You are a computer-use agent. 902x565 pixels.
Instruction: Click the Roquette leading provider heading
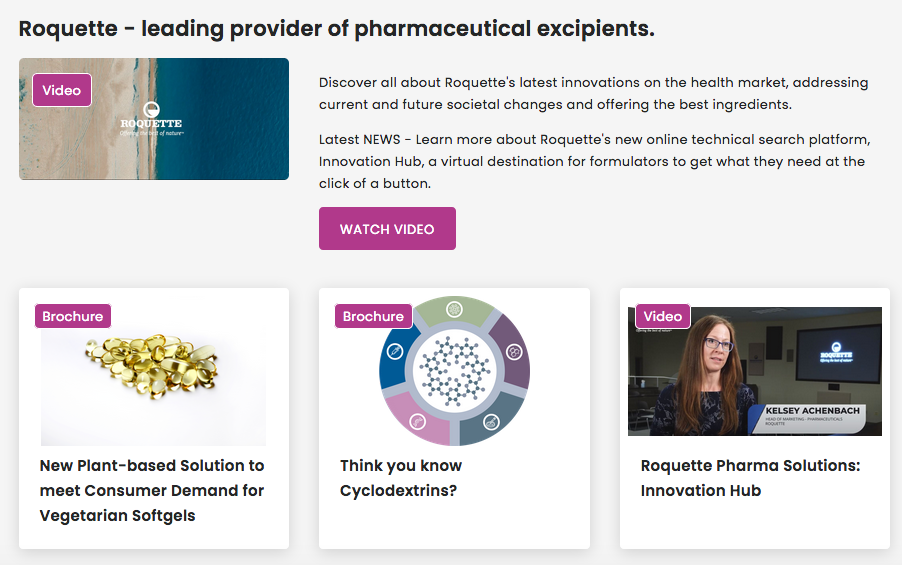click(x=337, y=28)
